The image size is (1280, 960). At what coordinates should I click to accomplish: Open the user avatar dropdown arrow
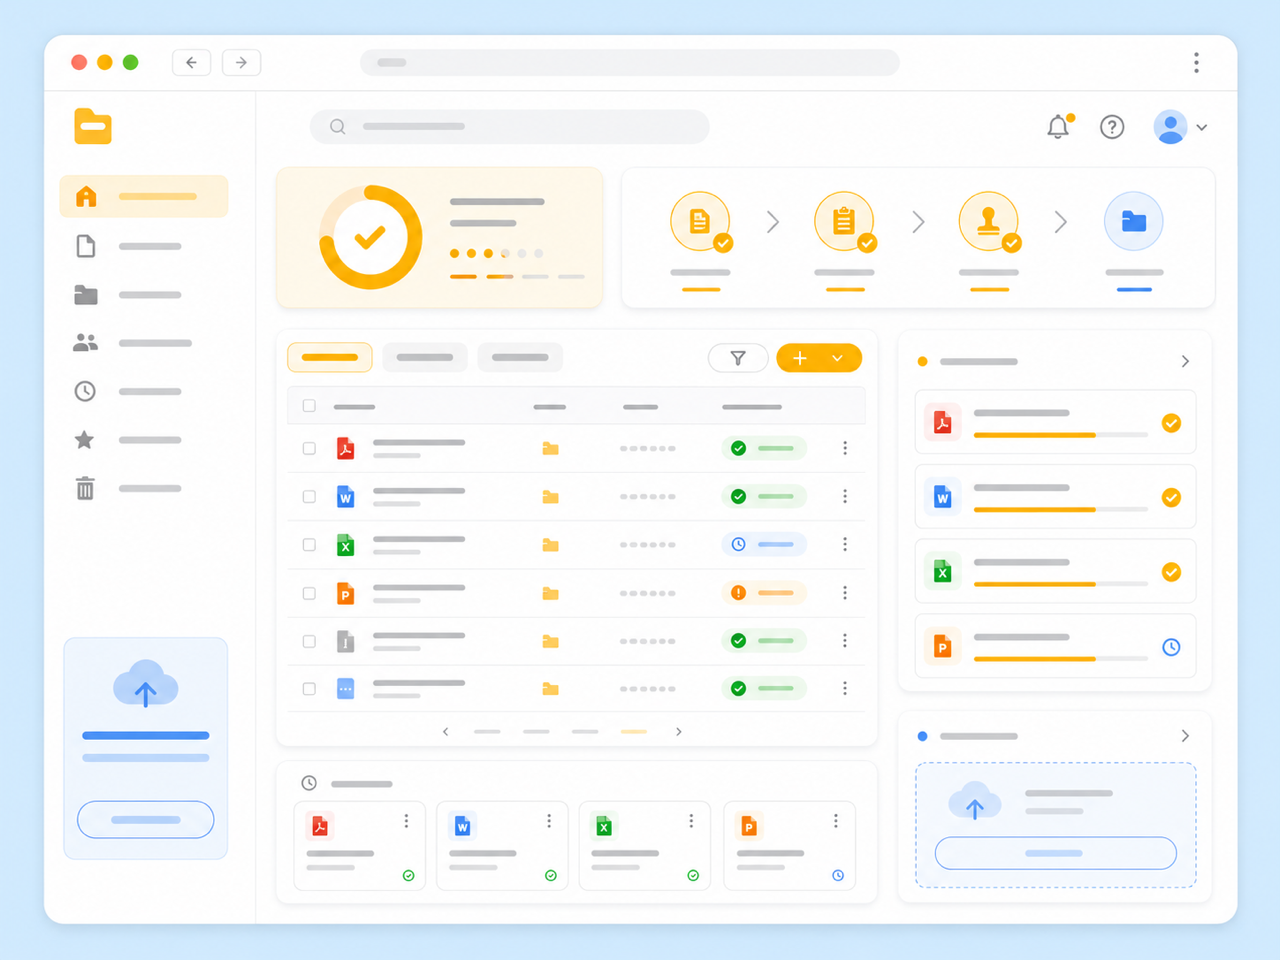1202,128
